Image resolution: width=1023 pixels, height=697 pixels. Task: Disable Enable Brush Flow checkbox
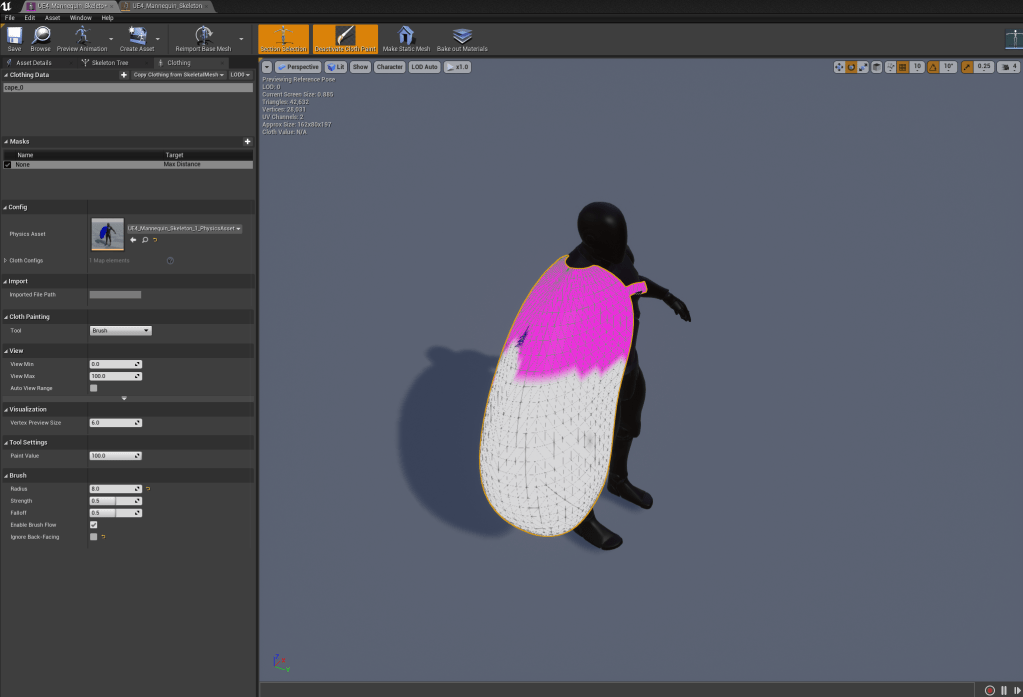pyautogui.click(x=94, y=524)
